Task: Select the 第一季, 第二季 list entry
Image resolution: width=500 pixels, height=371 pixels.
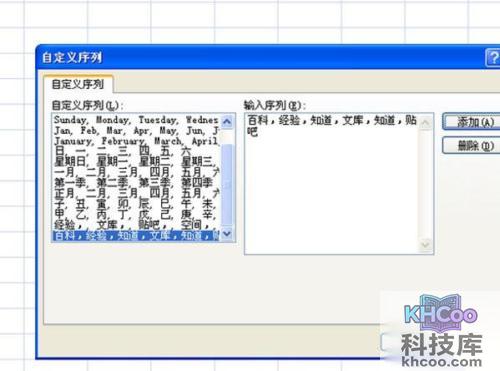Action: [x=137, y=183]
